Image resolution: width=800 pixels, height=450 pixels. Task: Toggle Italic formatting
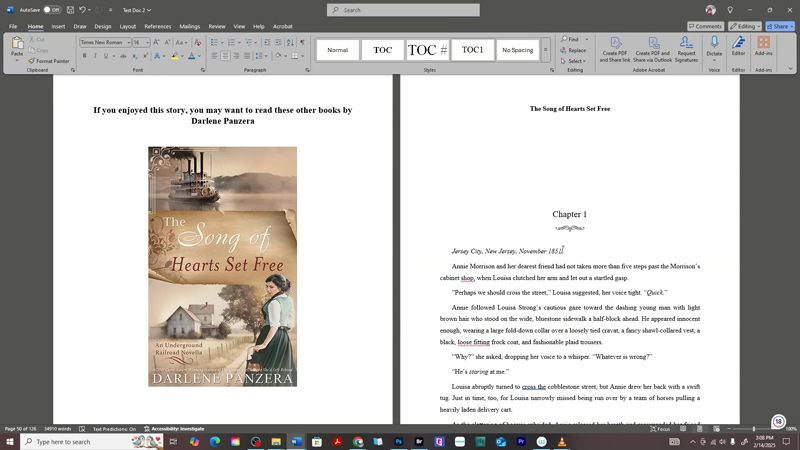click(x=95, y=56)
